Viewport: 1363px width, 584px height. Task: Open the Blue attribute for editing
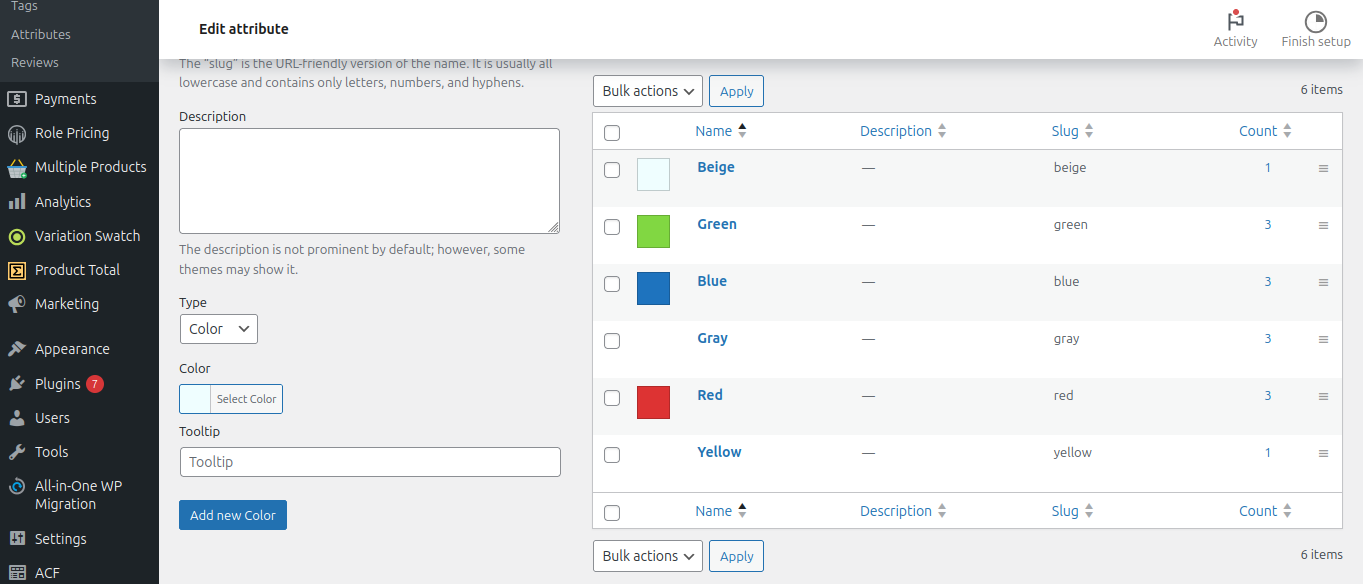point(711,280)
